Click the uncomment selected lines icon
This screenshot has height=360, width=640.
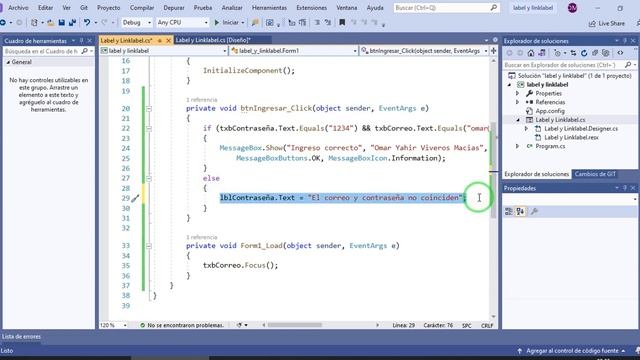pos(327,22)
